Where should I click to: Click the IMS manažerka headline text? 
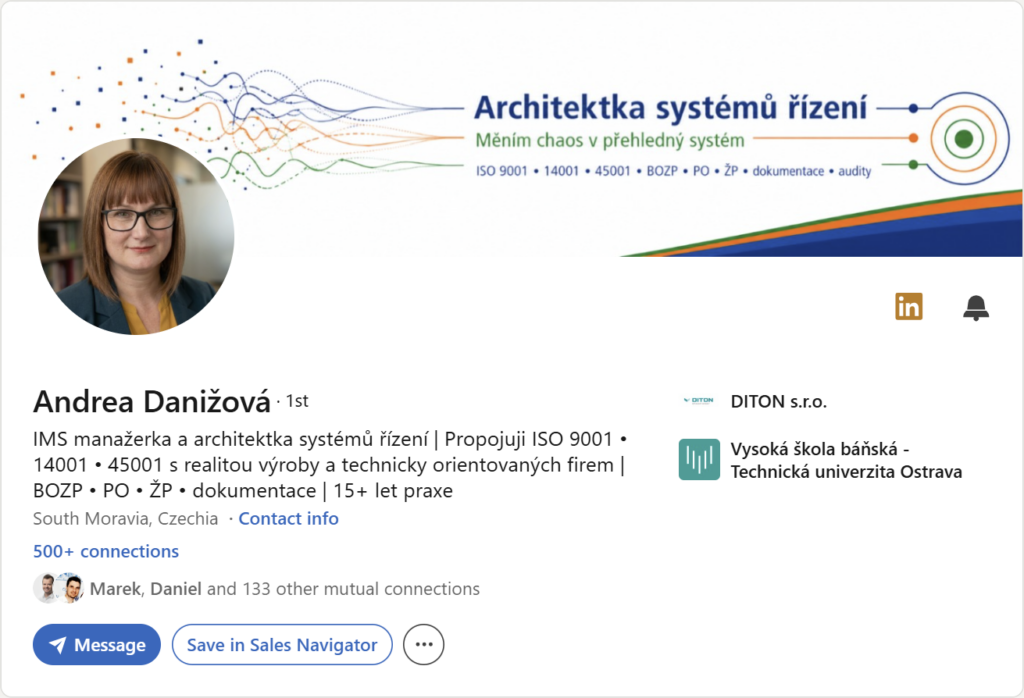tap(330, 465)
